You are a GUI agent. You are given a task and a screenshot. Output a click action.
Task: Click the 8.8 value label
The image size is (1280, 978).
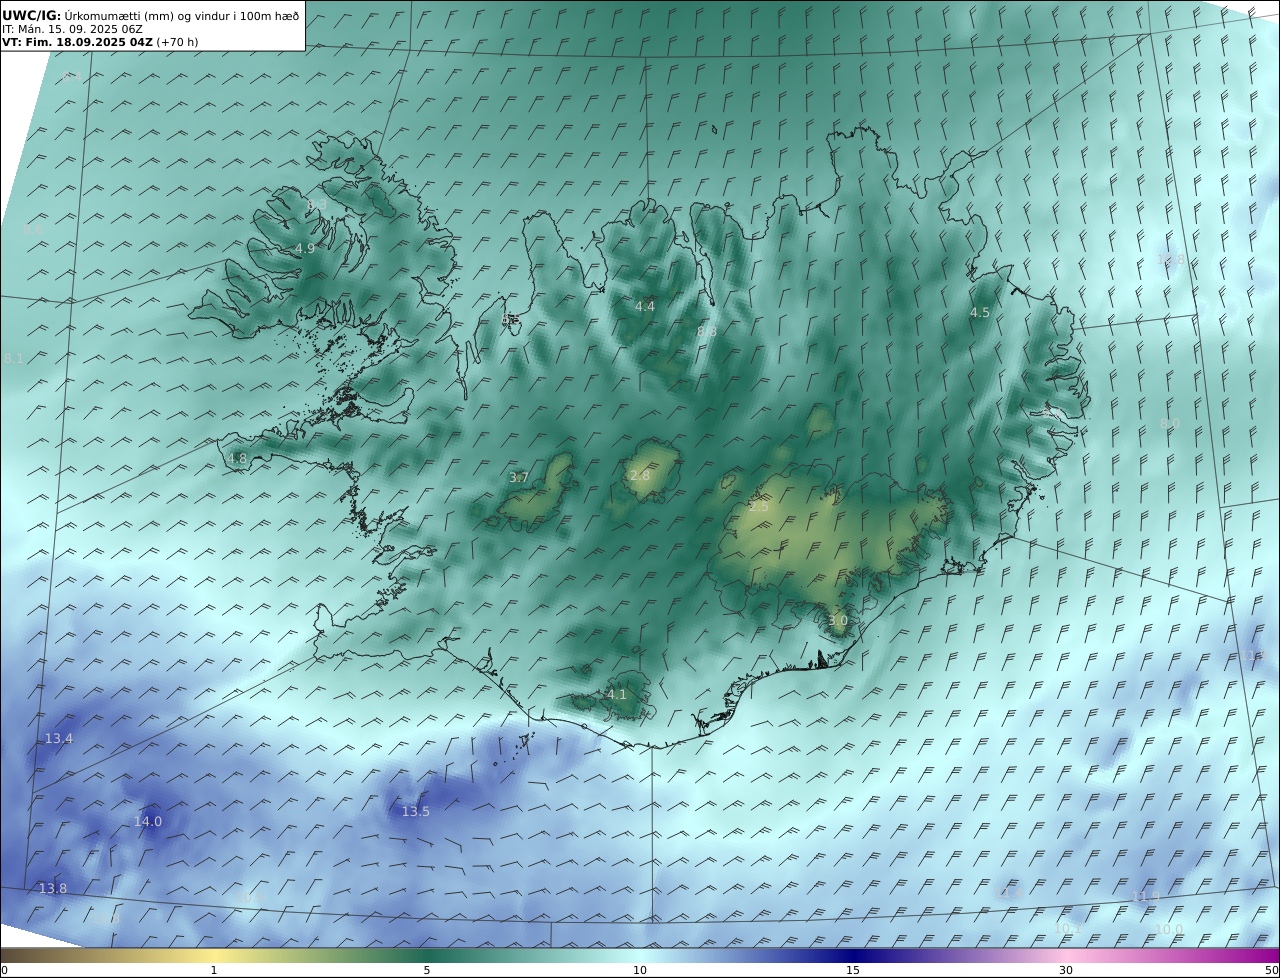point(707,331)
